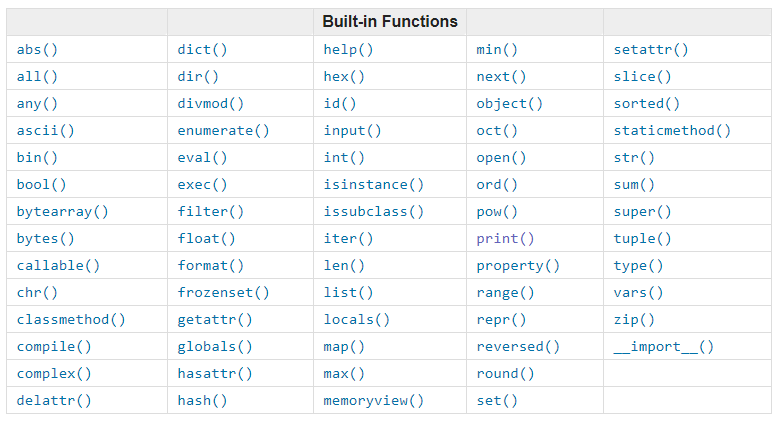Click the globals() function link

[x=215, y=346]
